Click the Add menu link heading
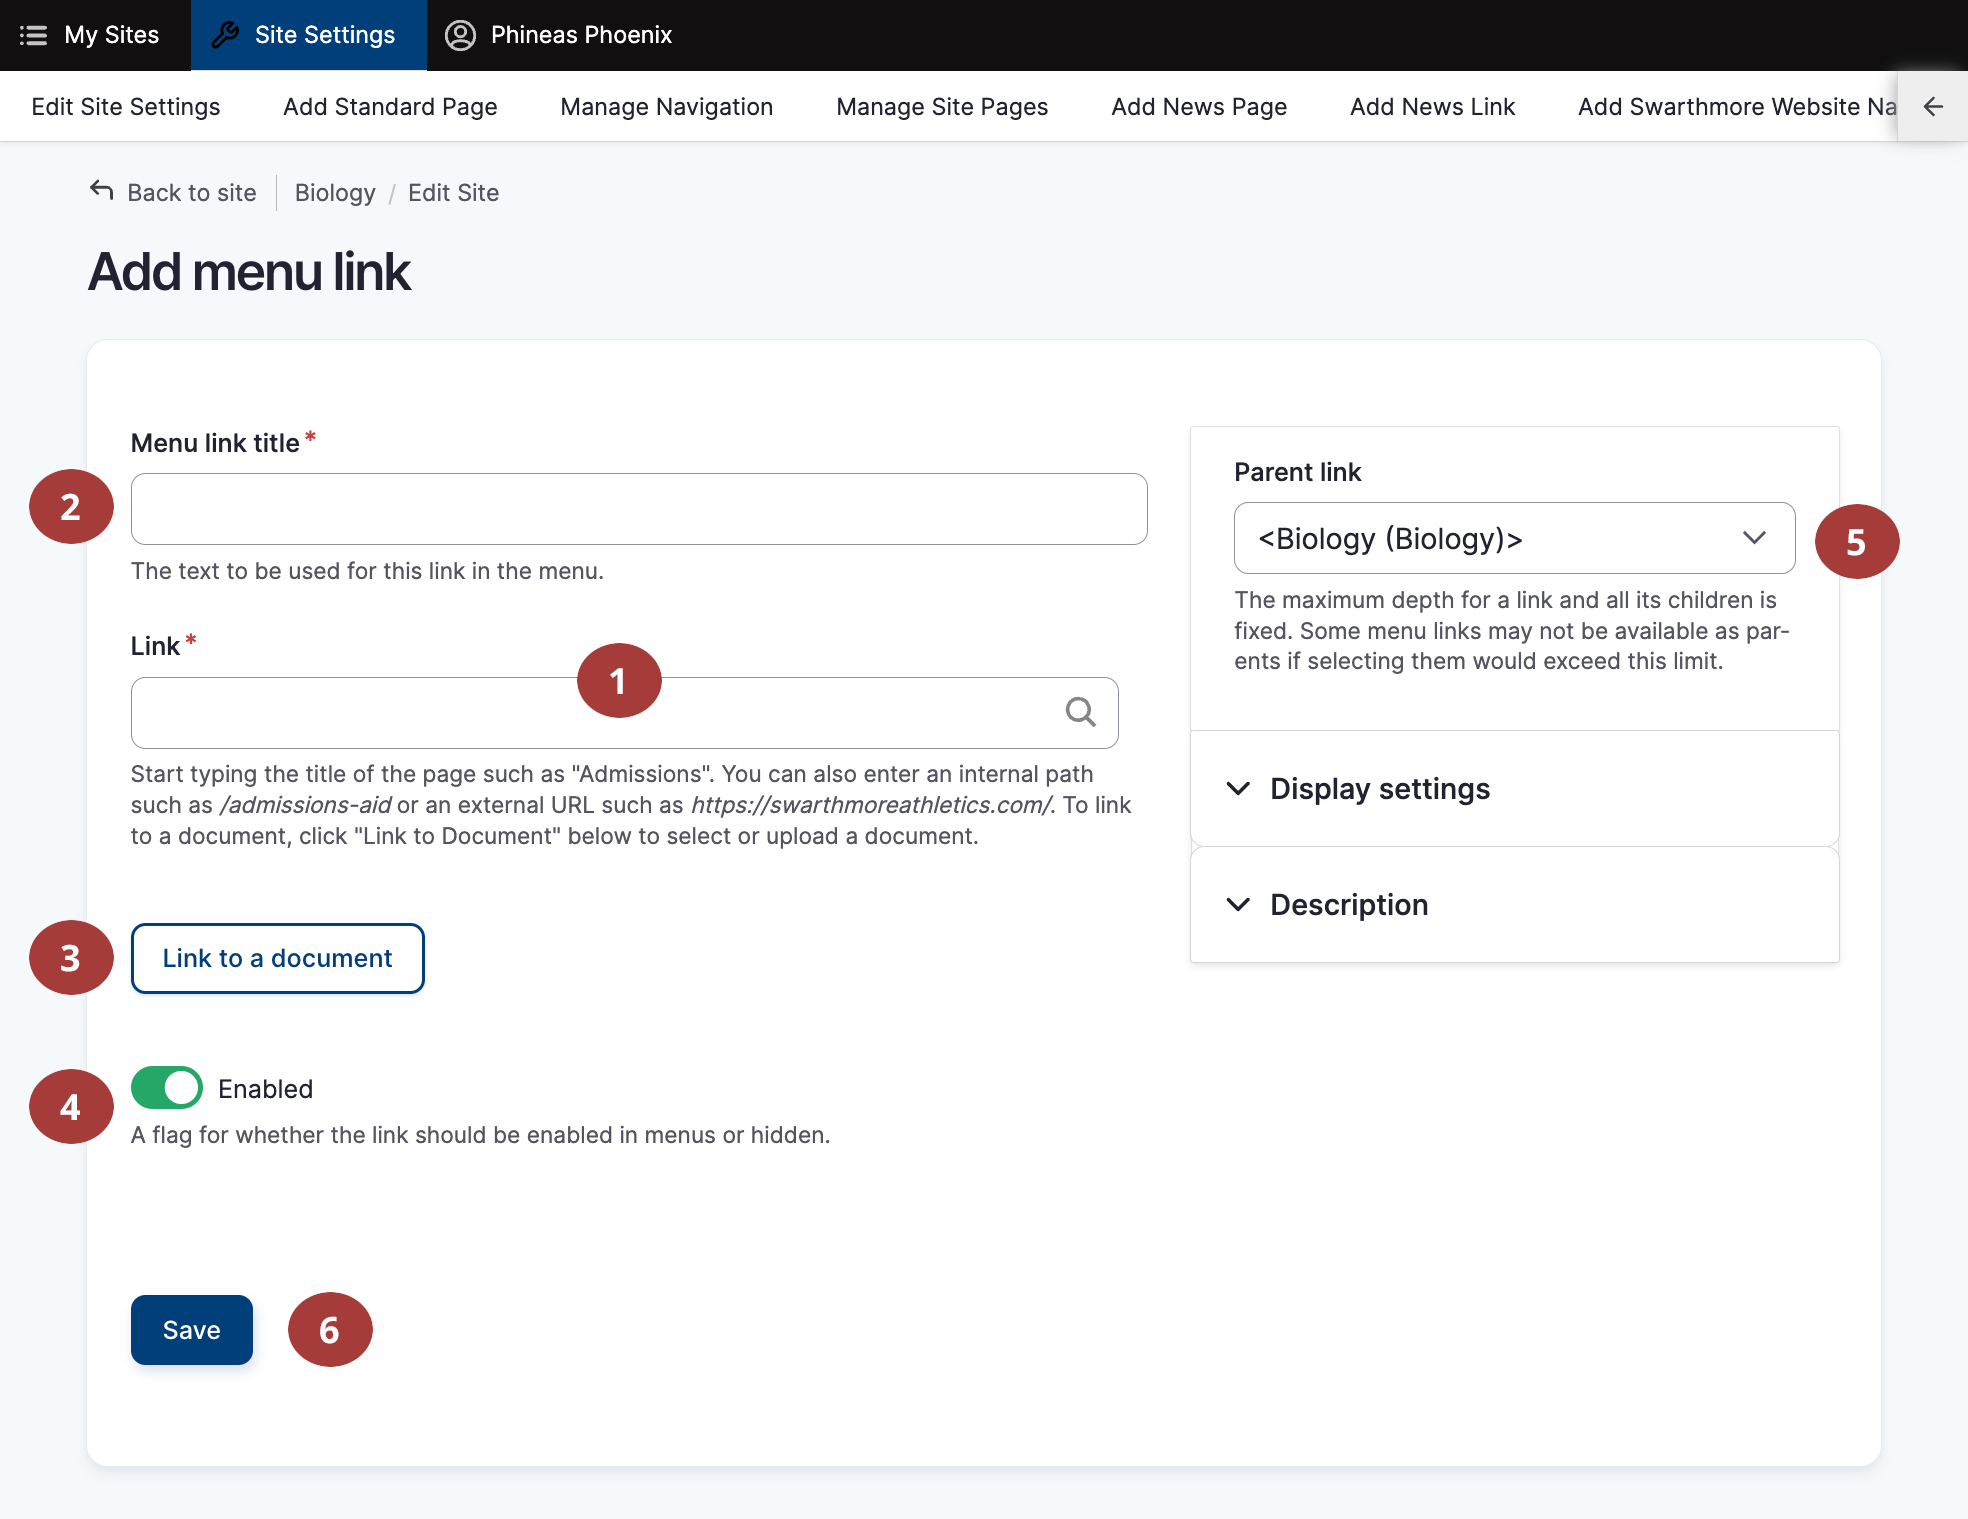The width and height of the screenshot is (1968, 1519). (249, 272)
